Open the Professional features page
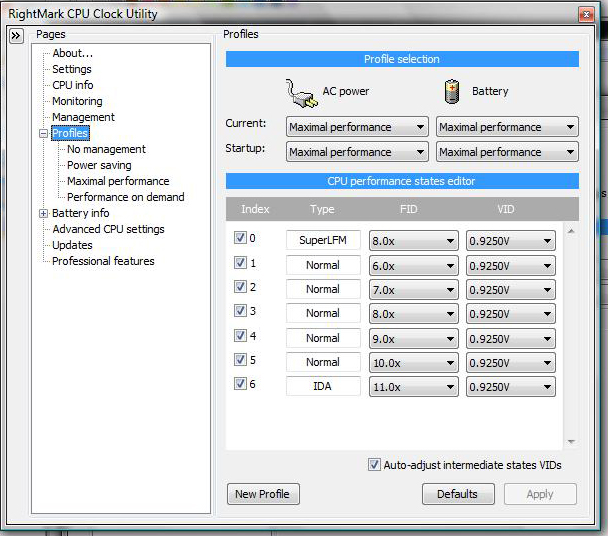 click(104, 261)
